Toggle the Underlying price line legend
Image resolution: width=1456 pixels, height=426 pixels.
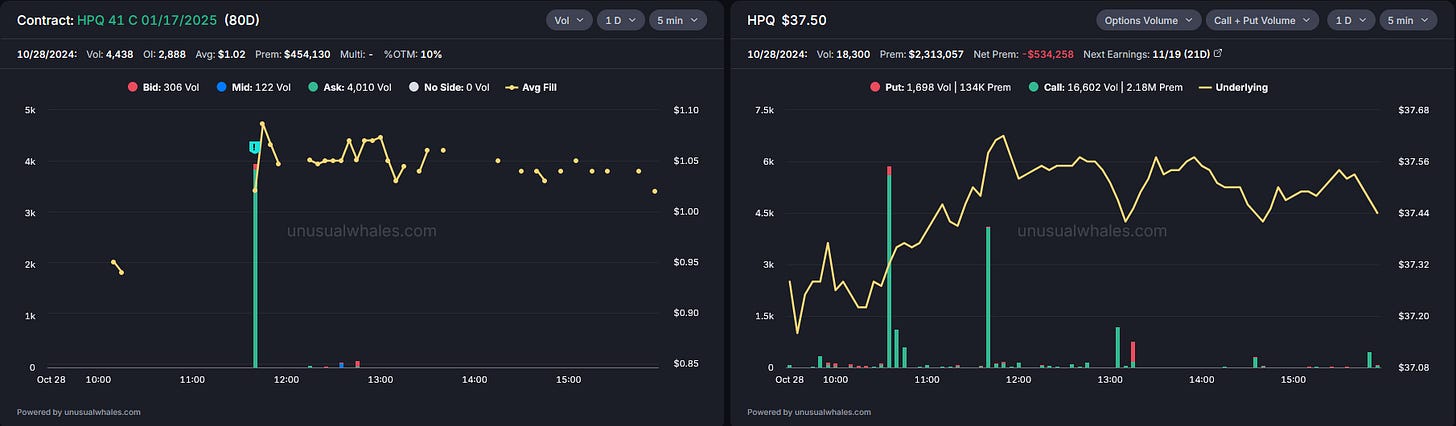point(1231,87)
